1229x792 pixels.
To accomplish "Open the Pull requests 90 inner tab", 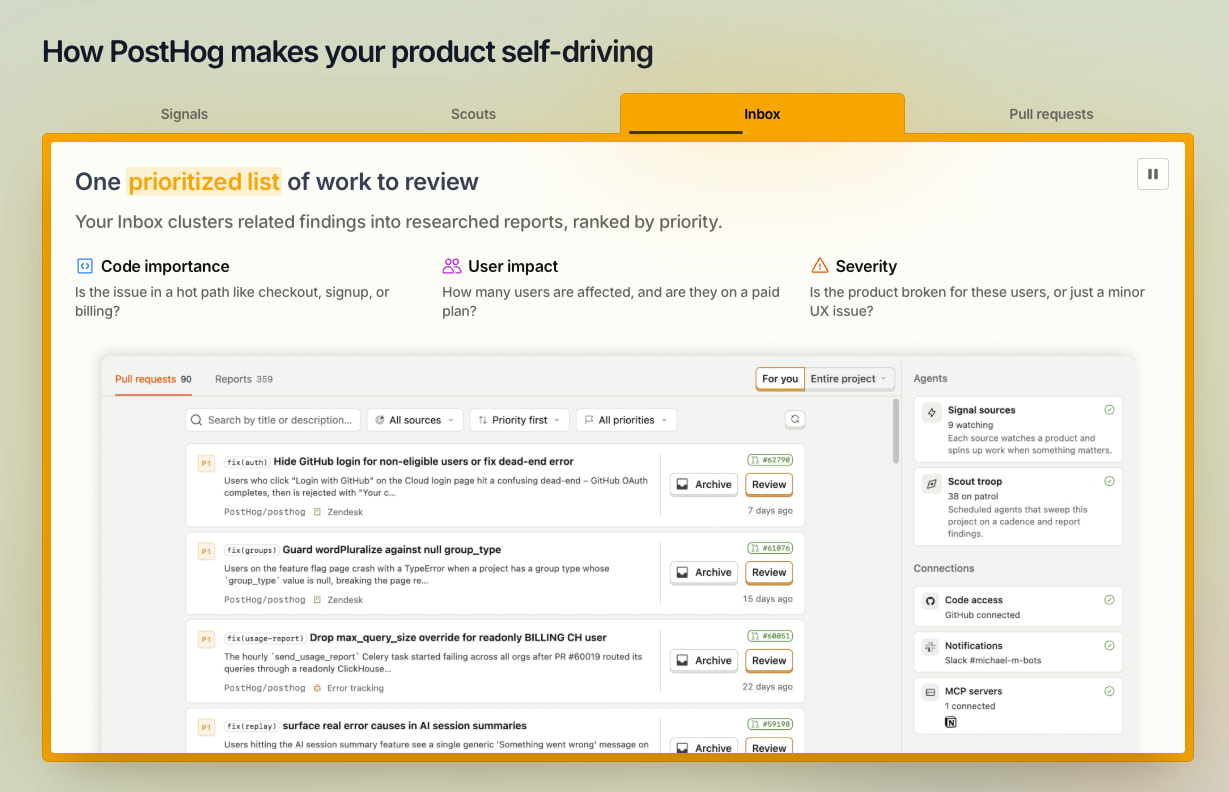I will click(153, 379).
